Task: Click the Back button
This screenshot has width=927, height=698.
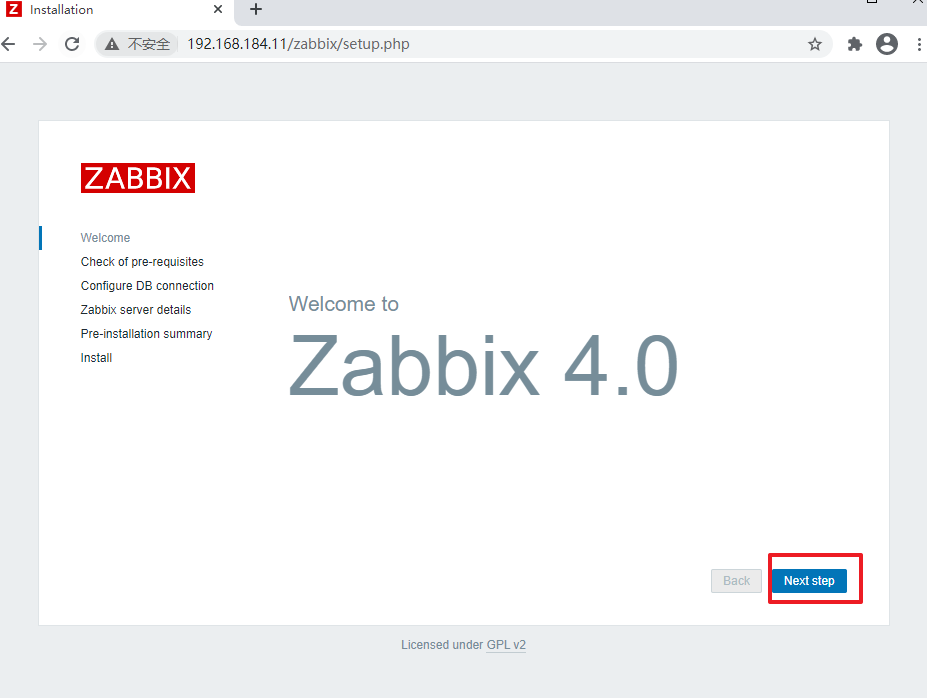Action: tap(736, 581)
